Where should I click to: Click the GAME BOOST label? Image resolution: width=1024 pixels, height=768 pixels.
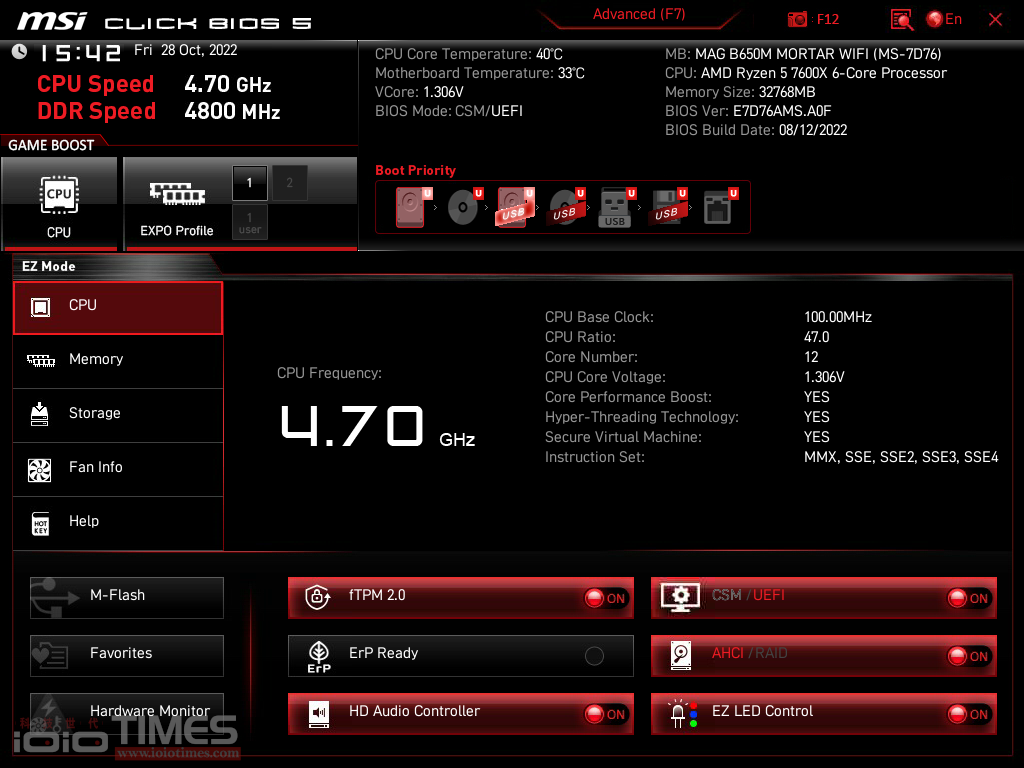pos(51,145)
